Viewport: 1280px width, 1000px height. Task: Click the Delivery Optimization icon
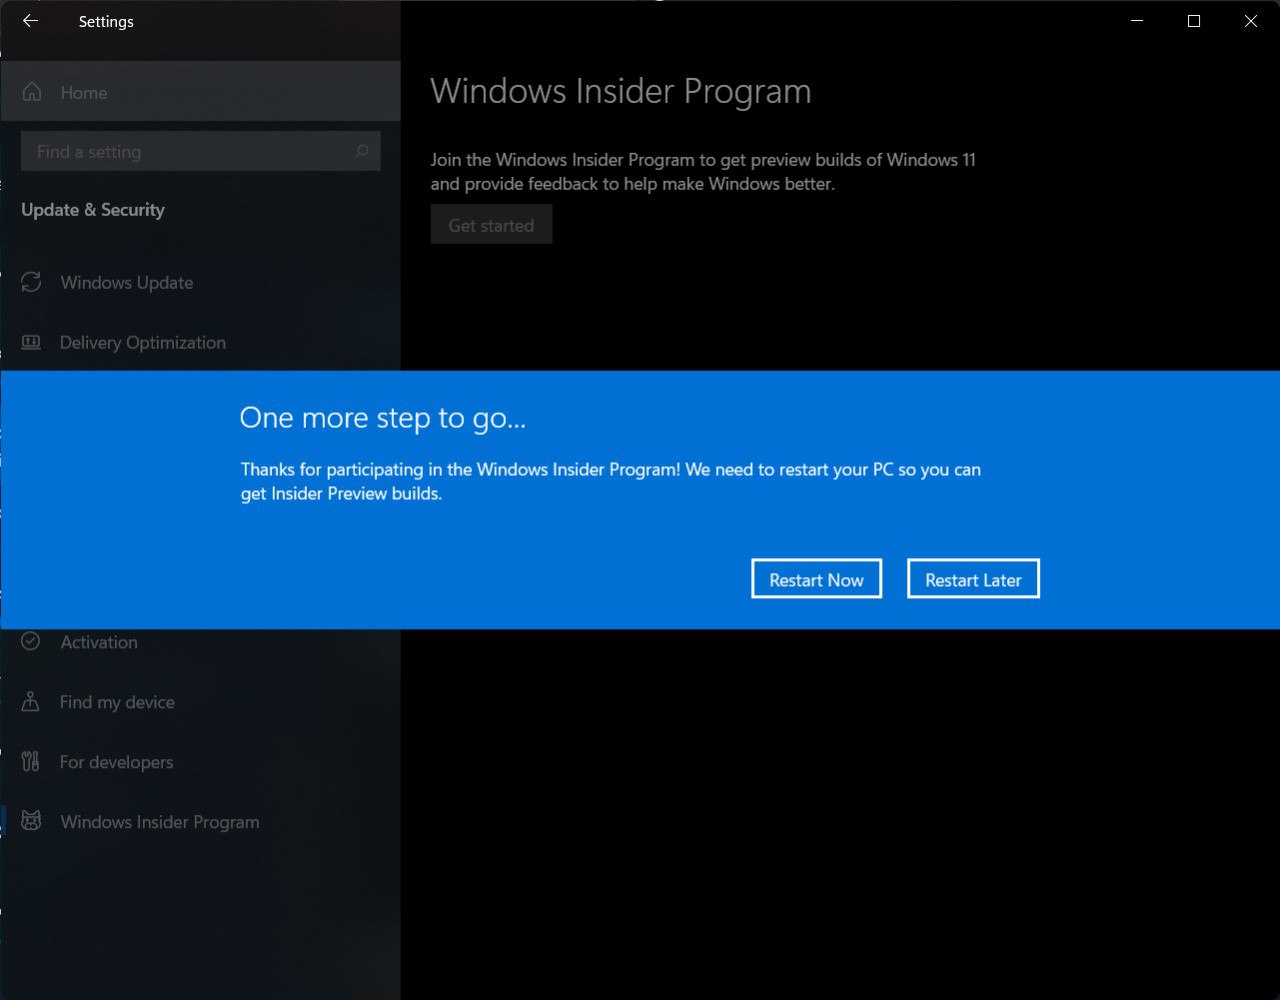coord(31,342)
